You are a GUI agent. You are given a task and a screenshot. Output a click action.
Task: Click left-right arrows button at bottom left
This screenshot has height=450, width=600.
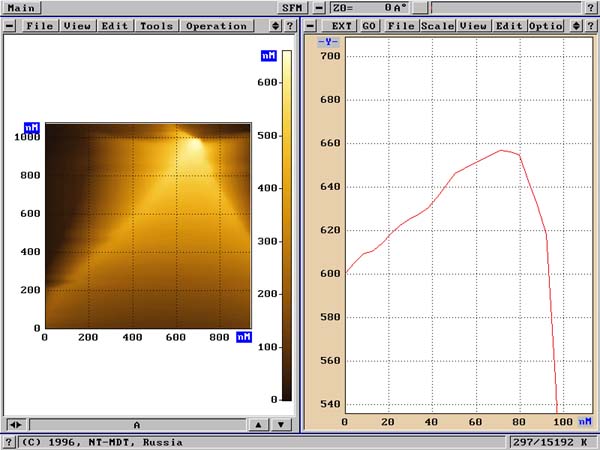pyautogui.click(x=15, y=424)
